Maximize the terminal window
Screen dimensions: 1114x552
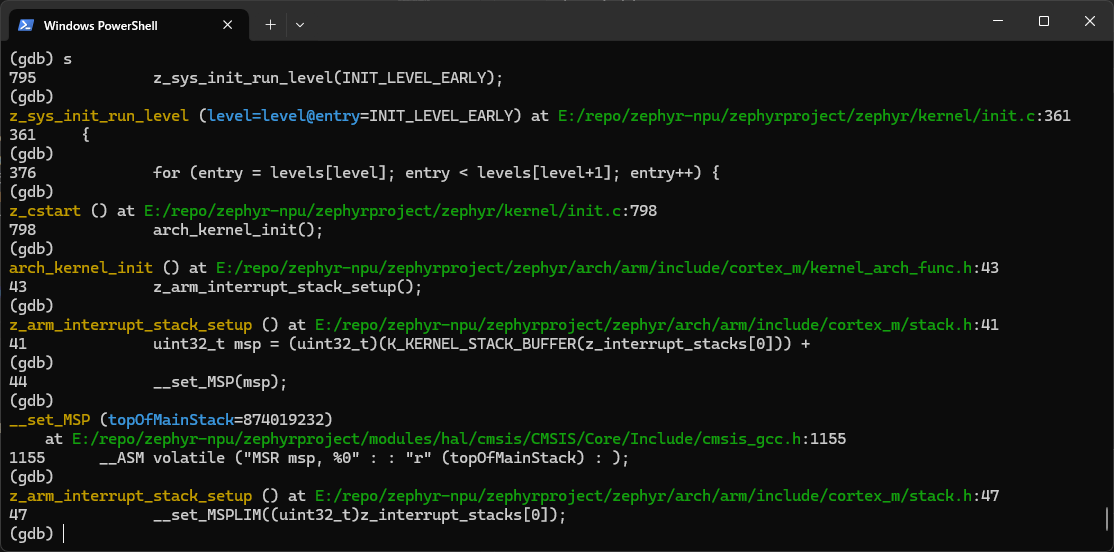click(x=1044, y=21)
